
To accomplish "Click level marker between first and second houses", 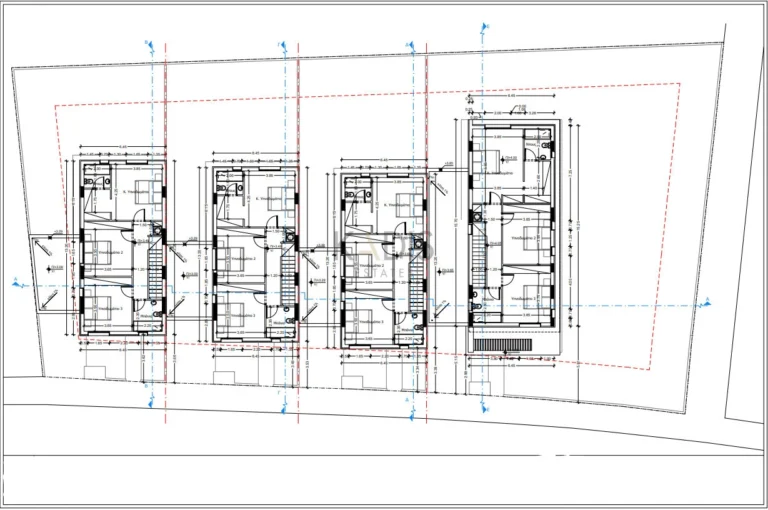I will pos(190,275).
